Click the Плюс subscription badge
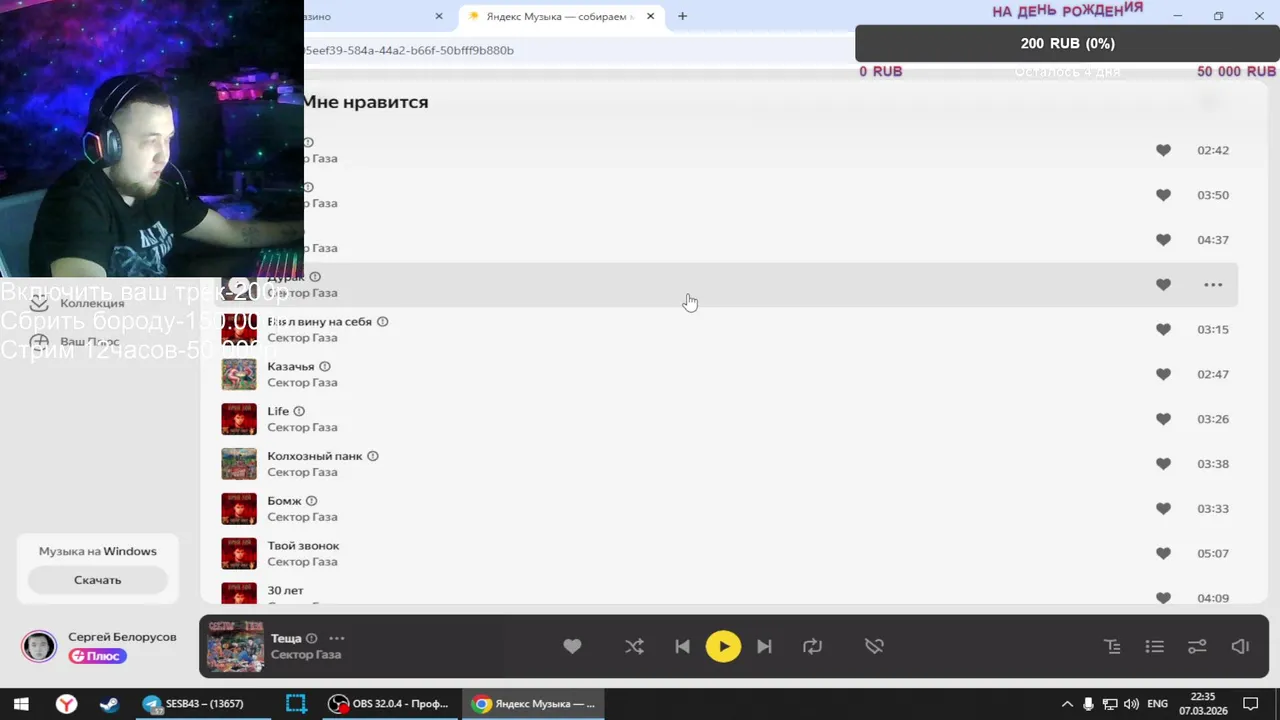The height and width of the screenshot is (720, 1280). click(97, 656)
